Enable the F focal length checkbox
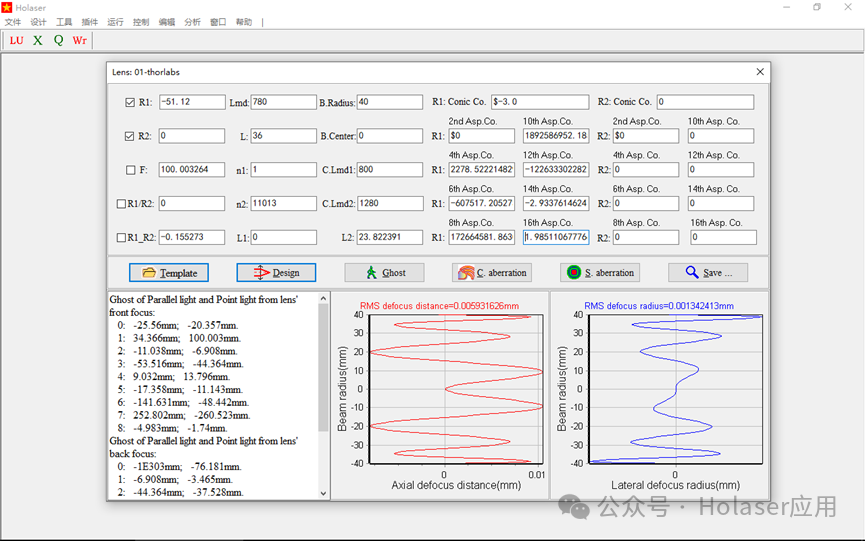Viewport: 865px width, 541px height. (131, 170)
